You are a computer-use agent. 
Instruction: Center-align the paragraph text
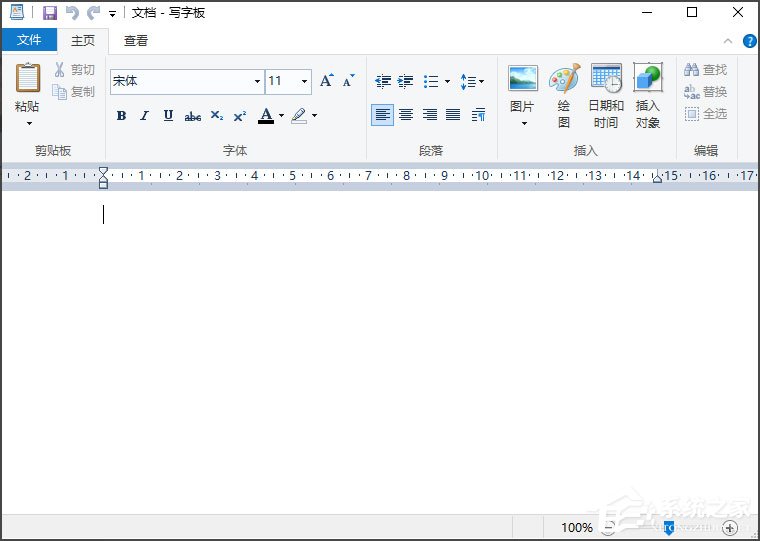click(406, 115)
